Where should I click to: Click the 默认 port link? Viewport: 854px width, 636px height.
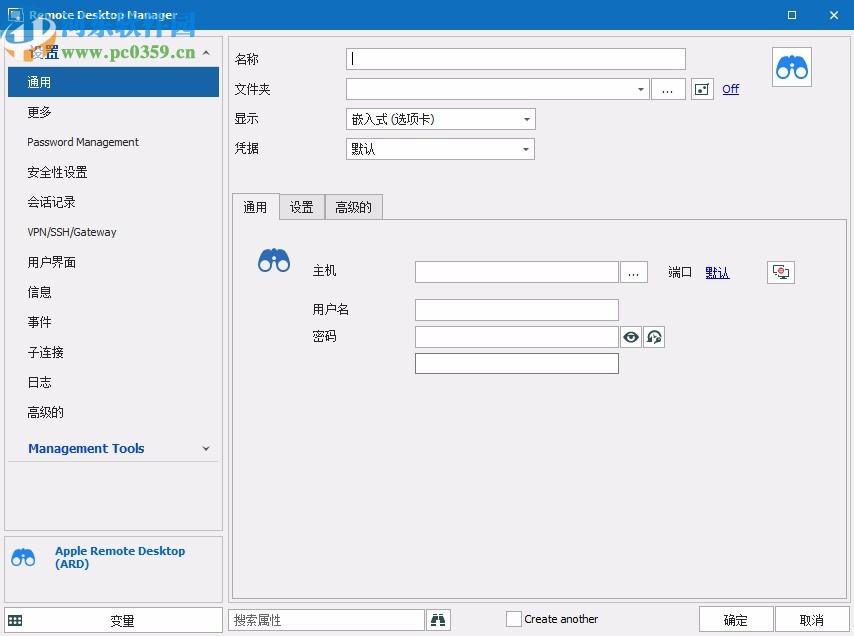click(717, 271)
